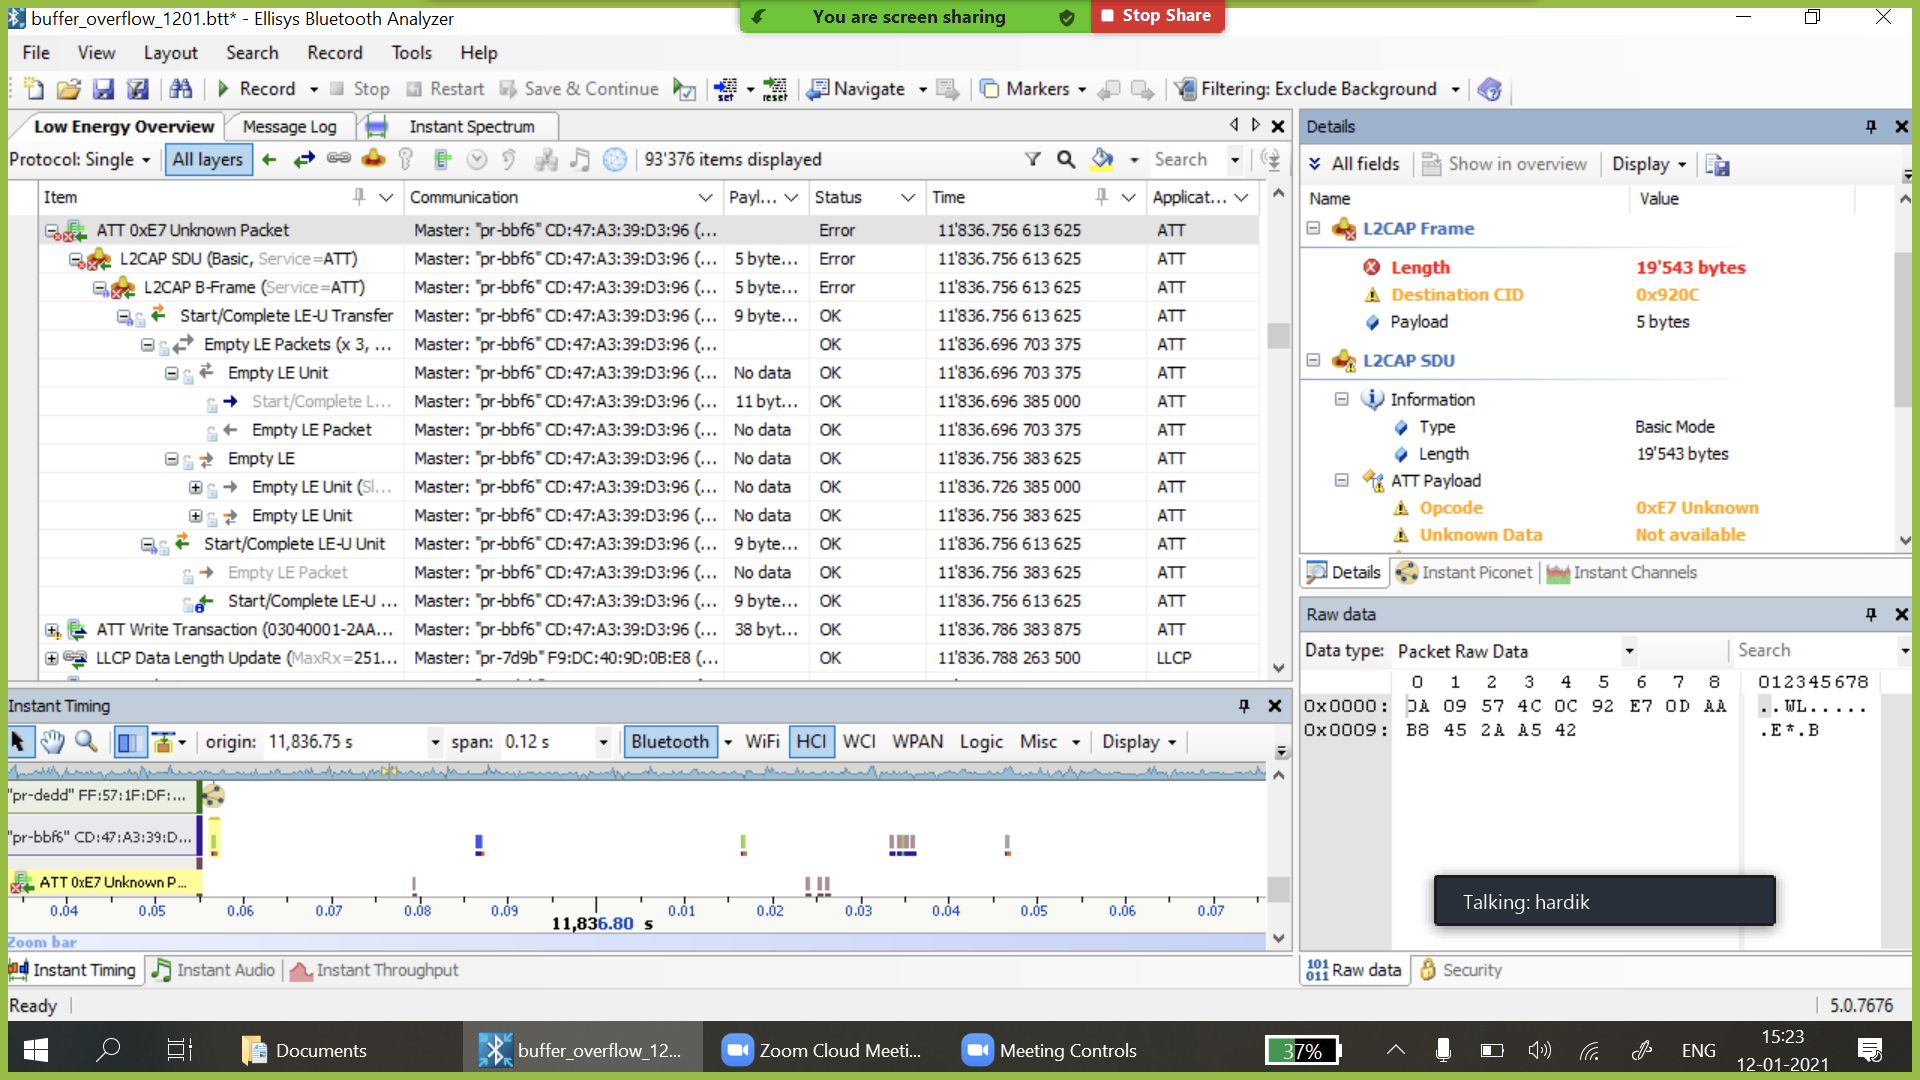This screenshot has height=1080, width=1920.
Task: Open the Protocol: Single dropdown
Action: (x=80, y=160)
